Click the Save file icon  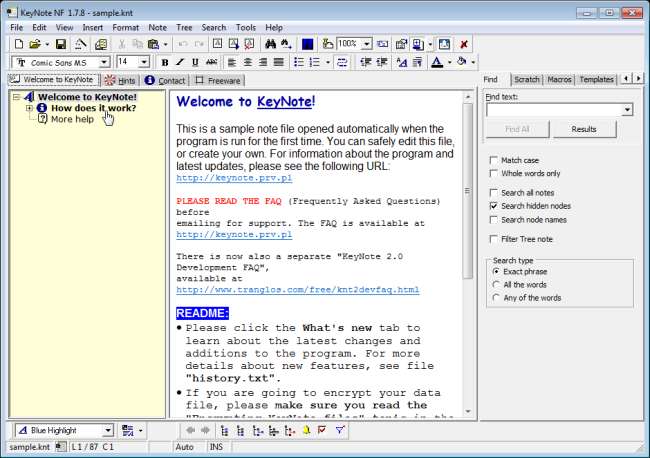61,44
